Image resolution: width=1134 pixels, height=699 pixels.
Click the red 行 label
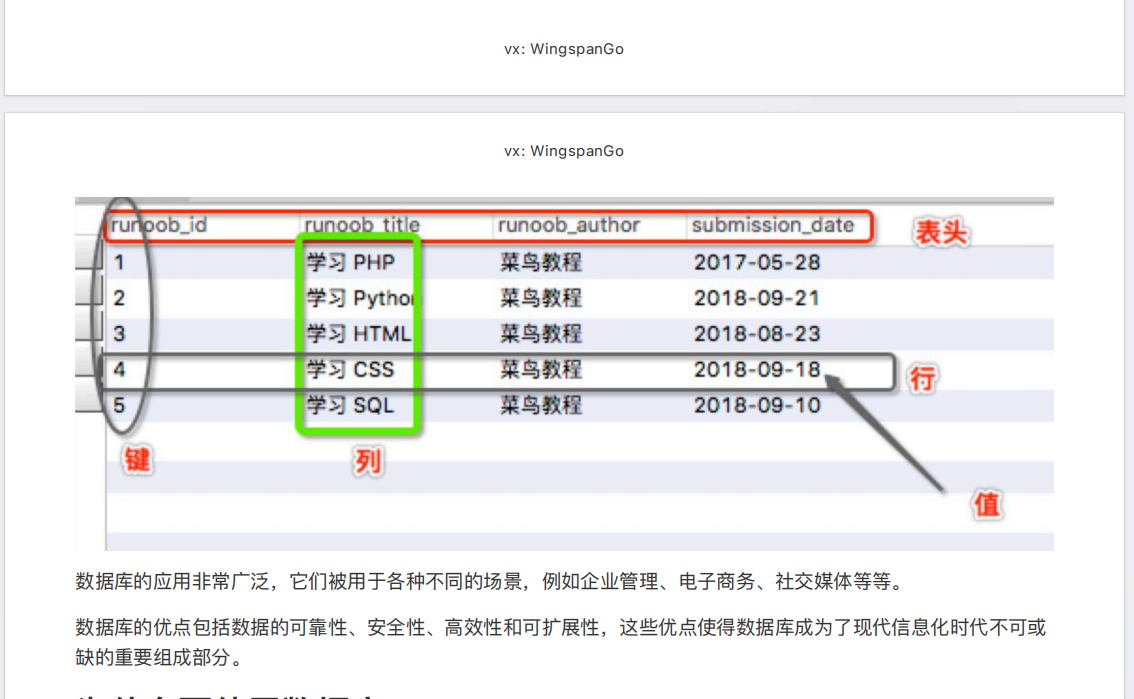tap(923, 378)
